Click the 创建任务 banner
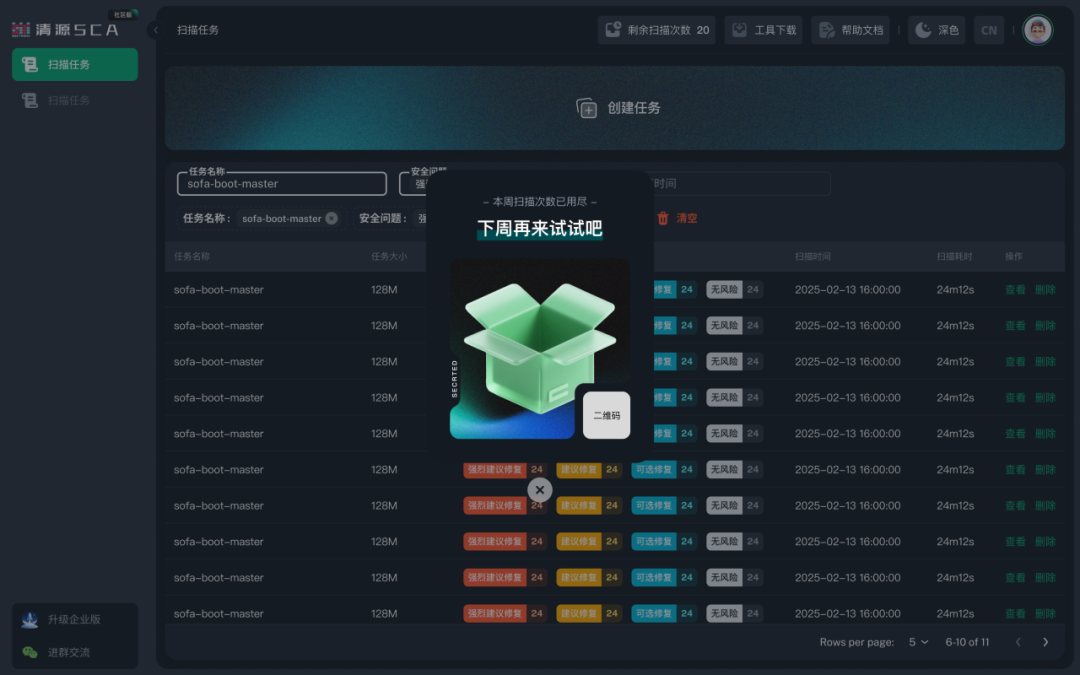Viewport: 1080px width, 675px height. tap(614, 108)
